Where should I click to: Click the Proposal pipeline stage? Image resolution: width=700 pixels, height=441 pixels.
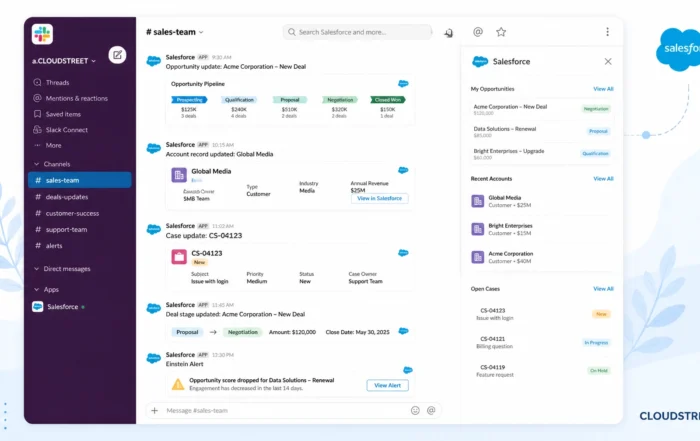290,100
